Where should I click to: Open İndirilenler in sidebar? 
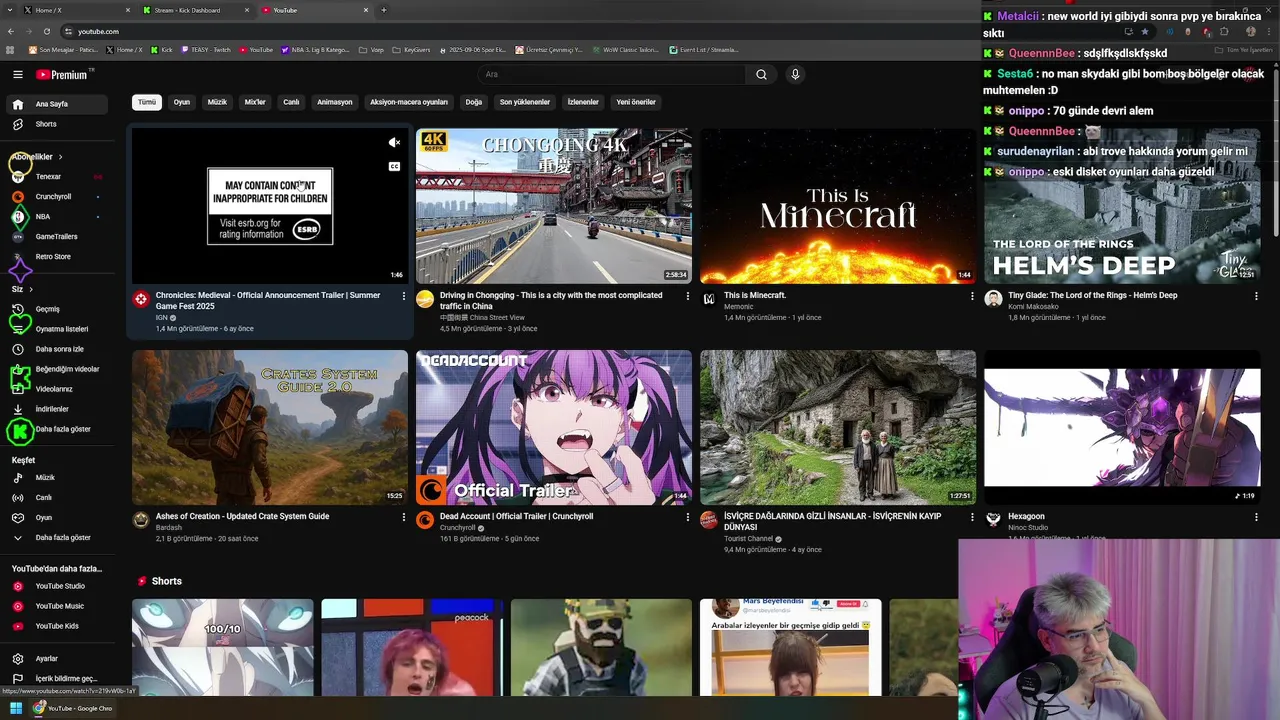[58, 409]
